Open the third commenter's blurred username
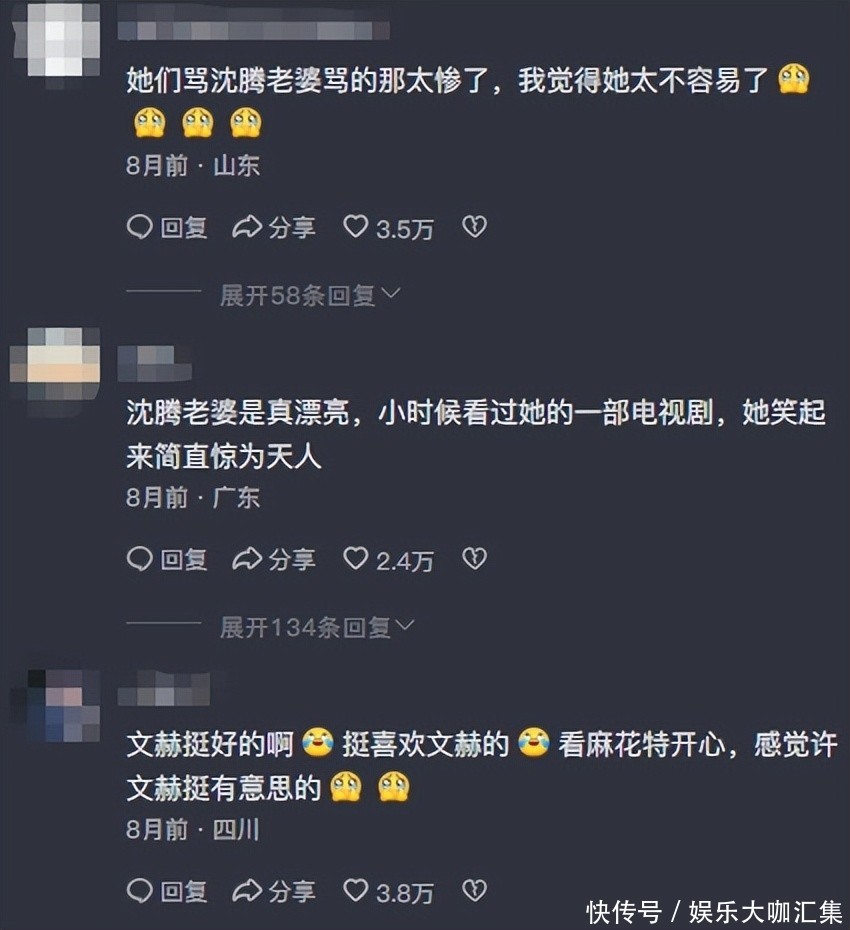This screenshot has height=930, width=850. pyautogui.click(x=164, y=689)
